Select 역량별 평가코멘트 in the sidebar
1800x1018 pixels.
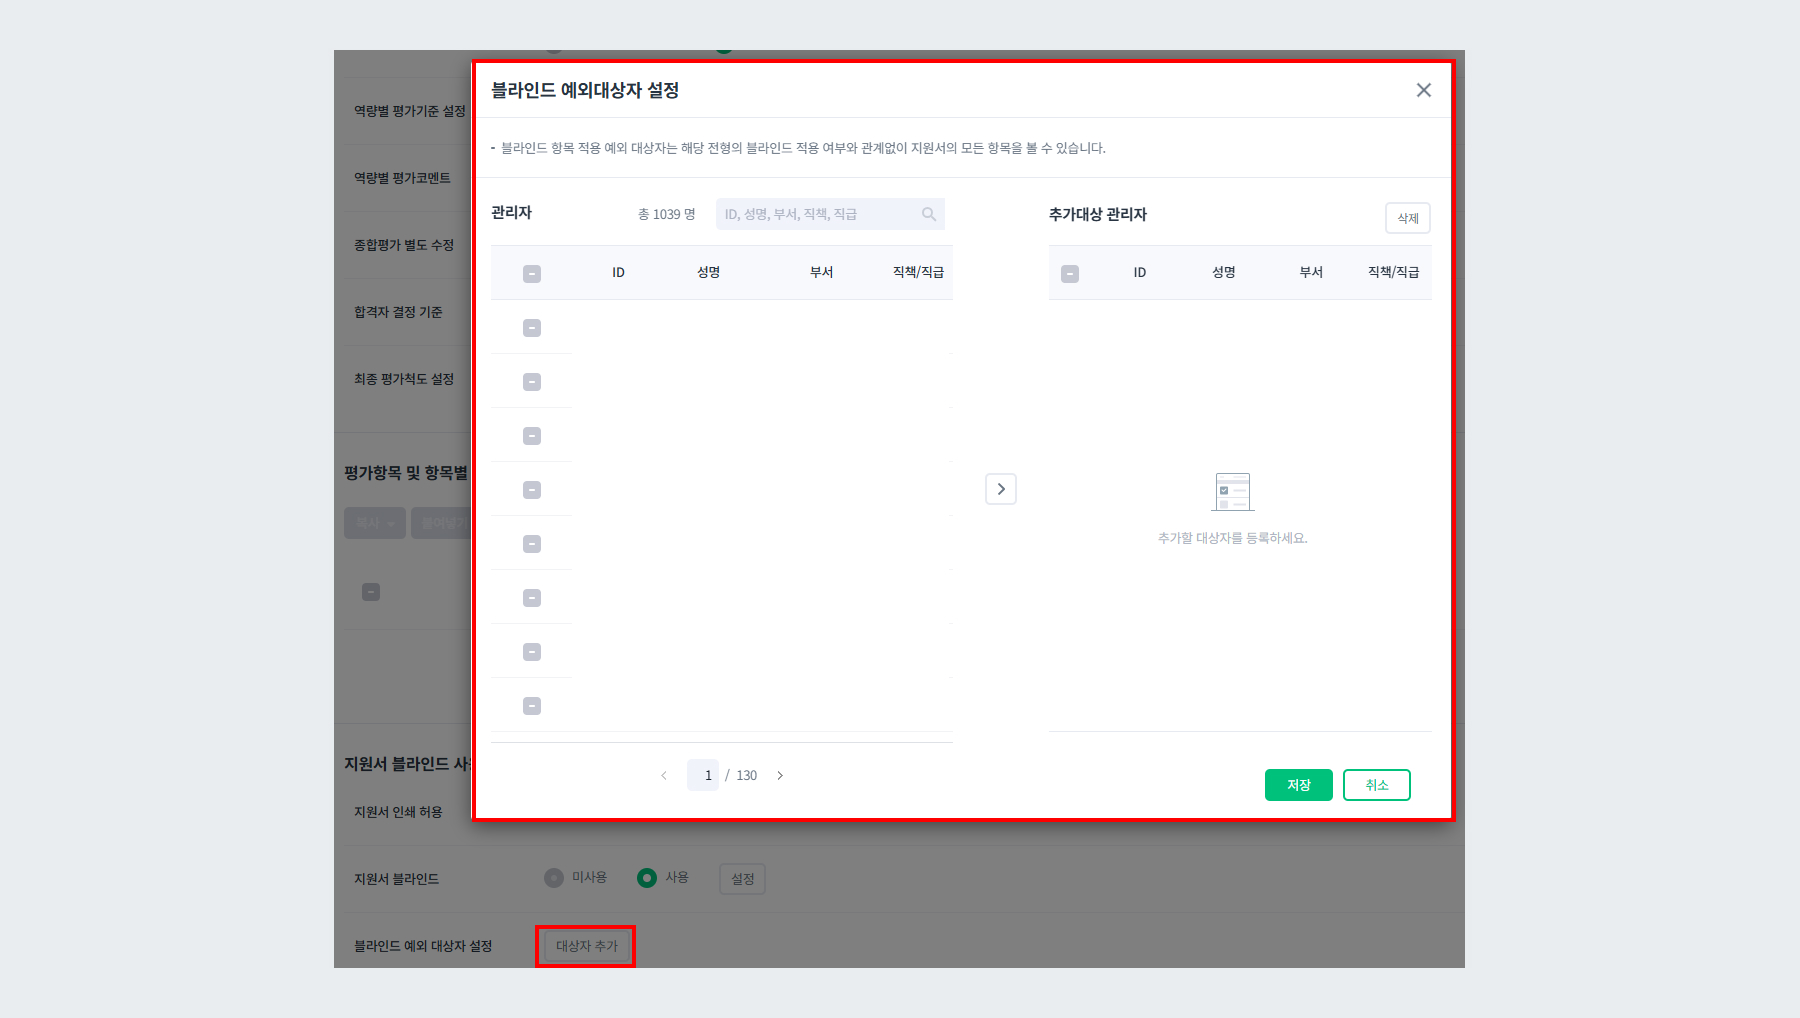tap(401, 177)
